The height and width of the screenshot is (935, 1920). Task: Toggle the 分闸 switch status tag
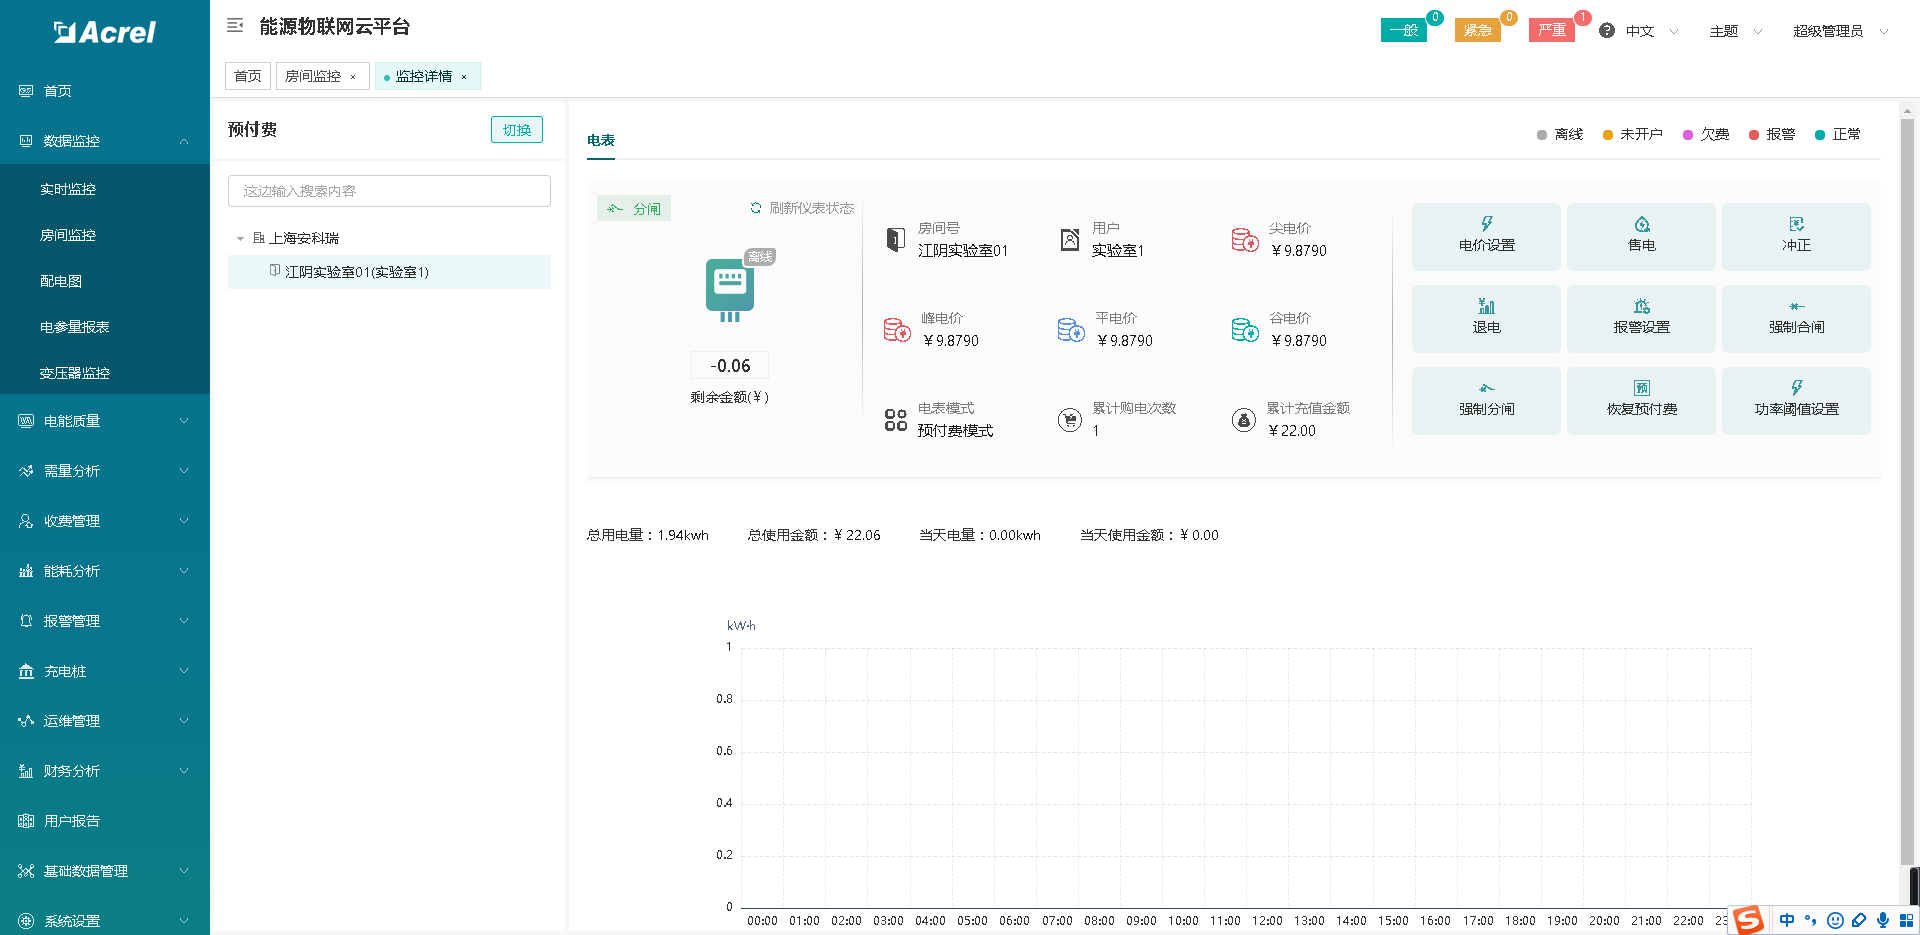coord(634,208)
